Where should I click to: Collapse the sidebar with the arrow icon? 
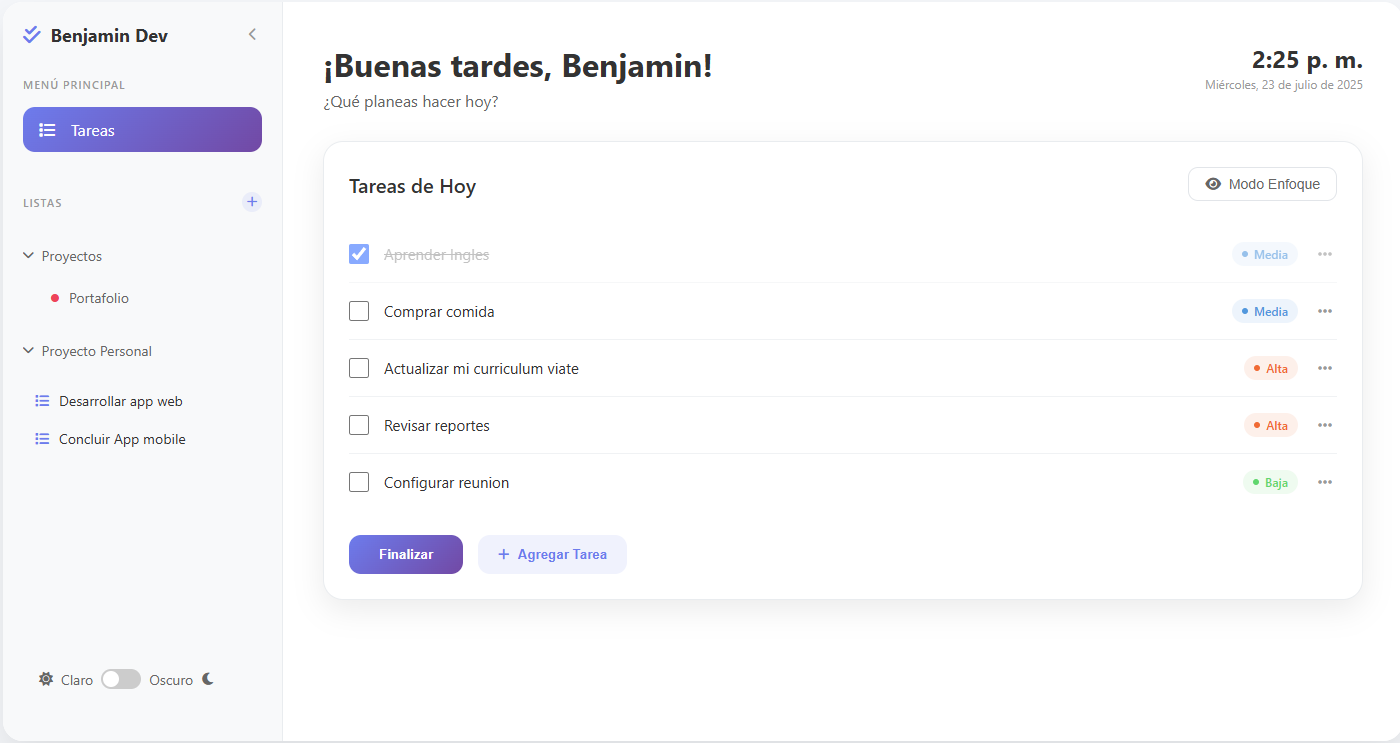tap(252, 34)
